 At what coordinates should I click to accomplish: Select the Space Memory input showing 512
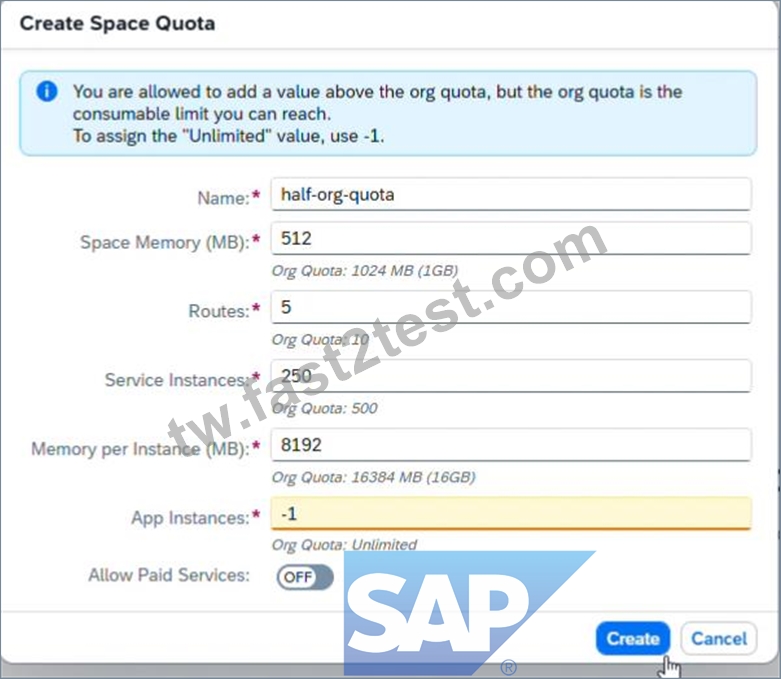(511, 238)
